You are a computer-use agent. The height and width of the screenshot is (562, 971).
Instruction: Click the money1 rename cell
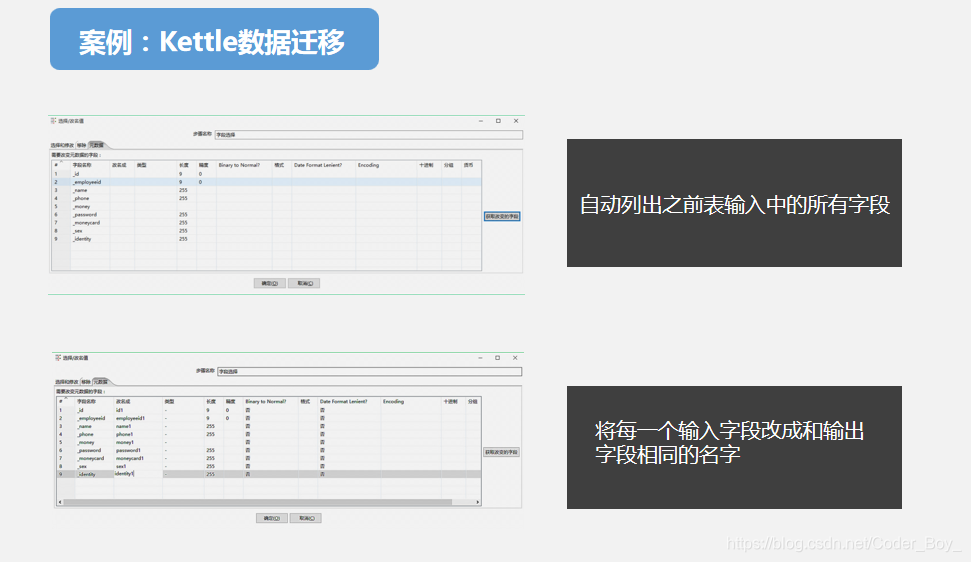coord(124,442)
